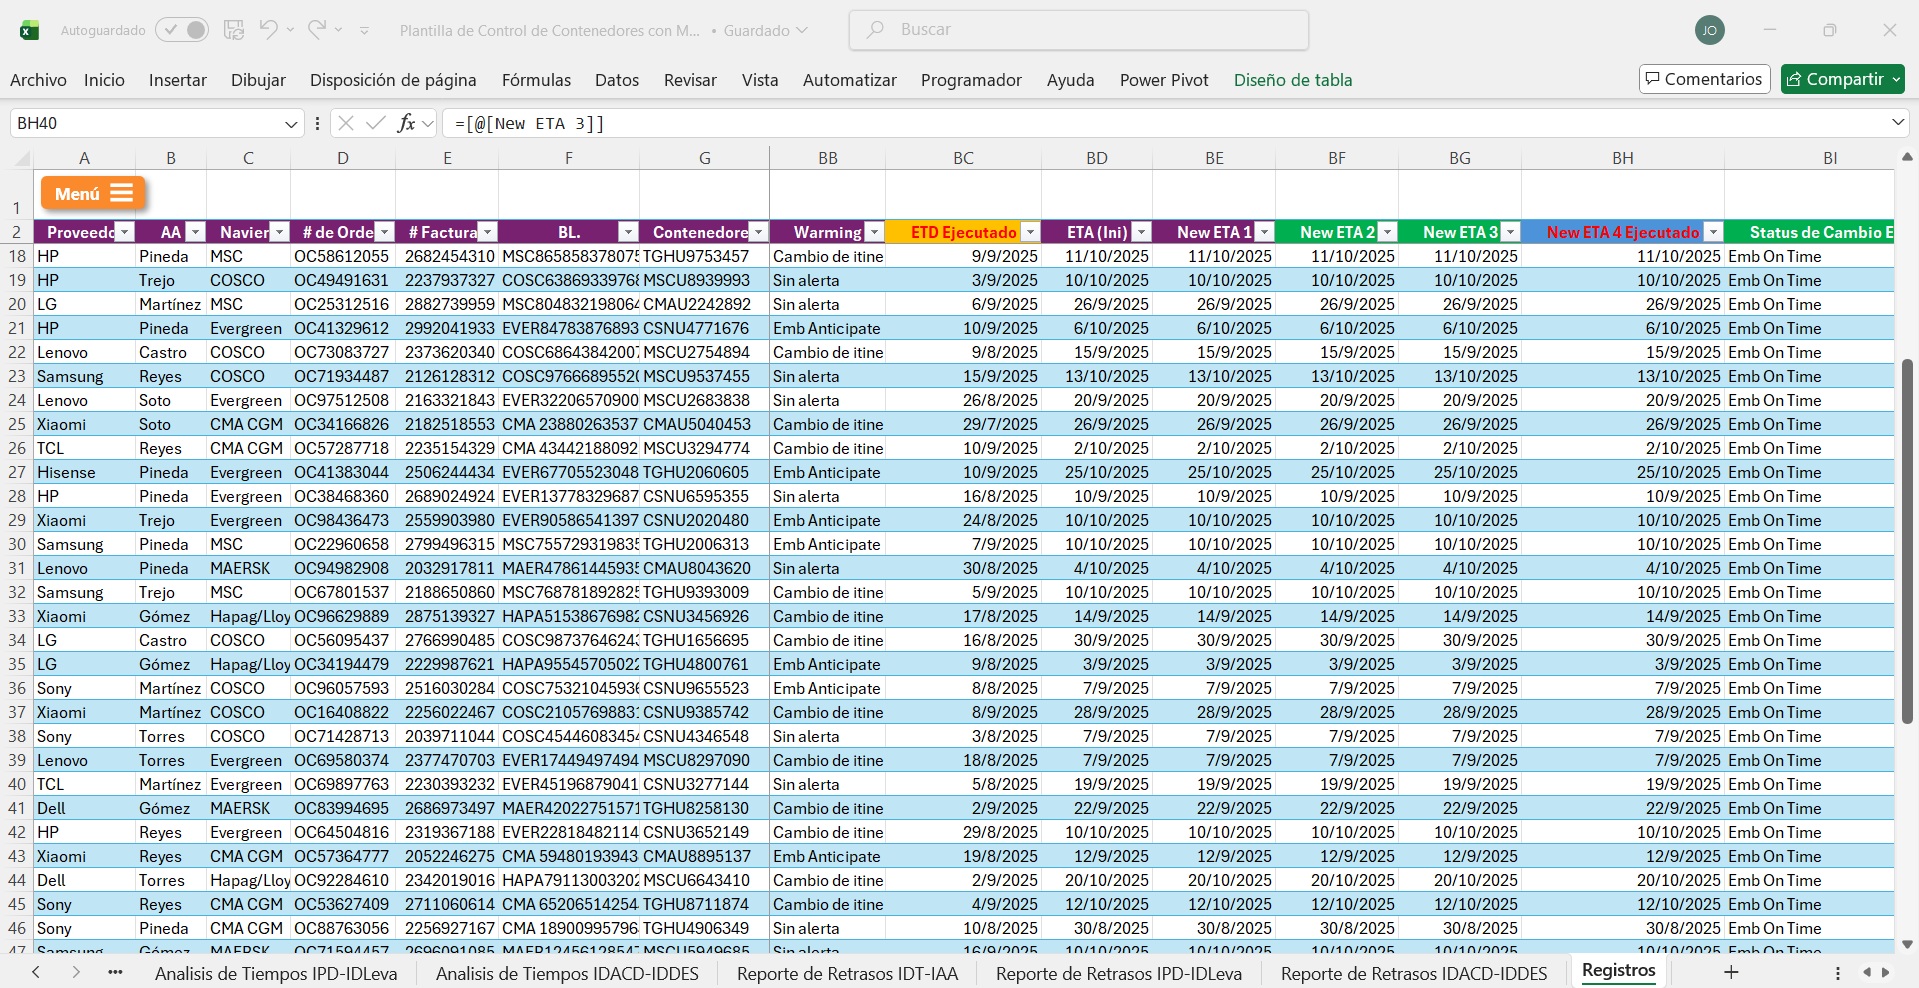The image size is (1919, 988).
Task: Add a new sheet with the plus icon
Action: [x=1731, y=972]
